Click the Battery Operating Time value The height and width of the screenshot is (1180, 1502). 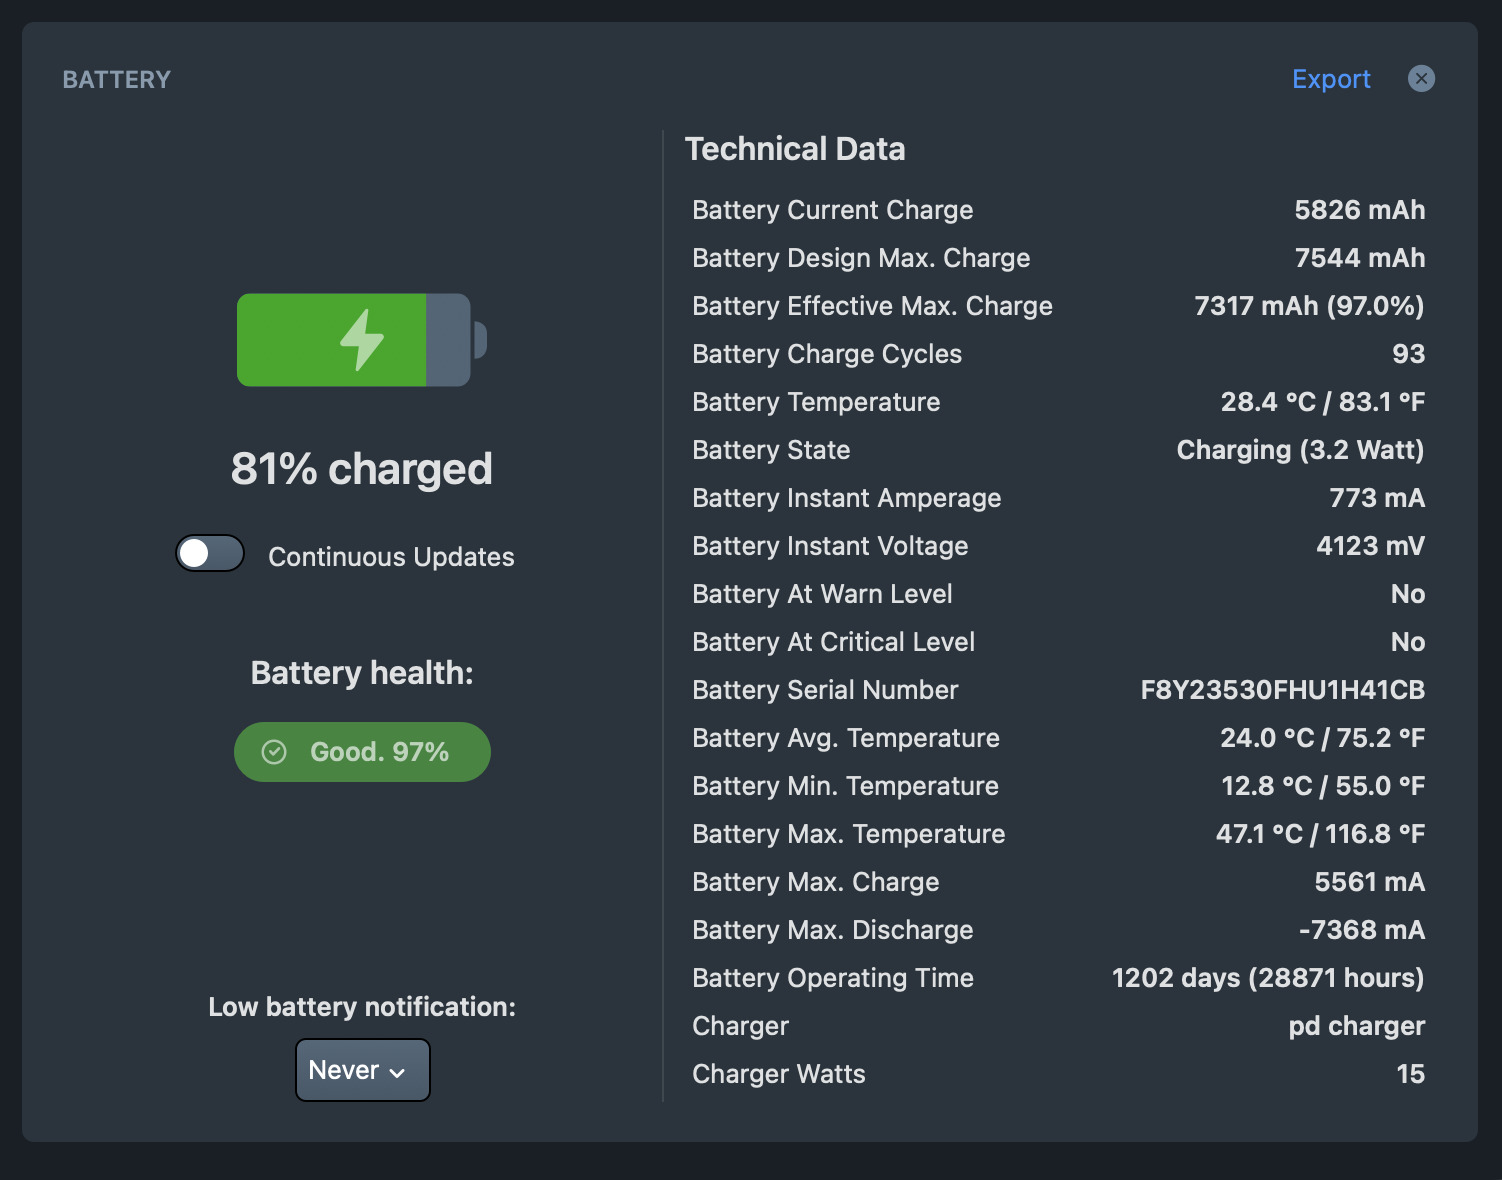[1268, 978]
